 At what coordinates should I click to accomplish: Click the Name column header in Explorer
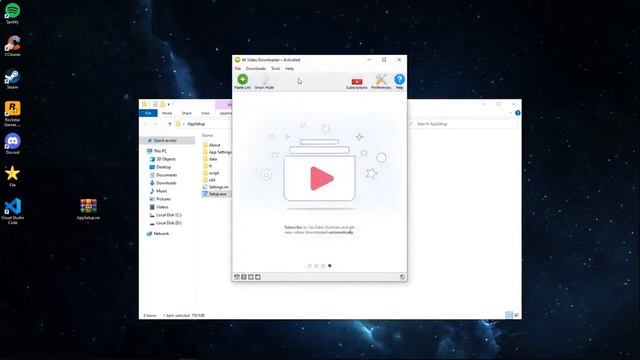tap(207, 135)
